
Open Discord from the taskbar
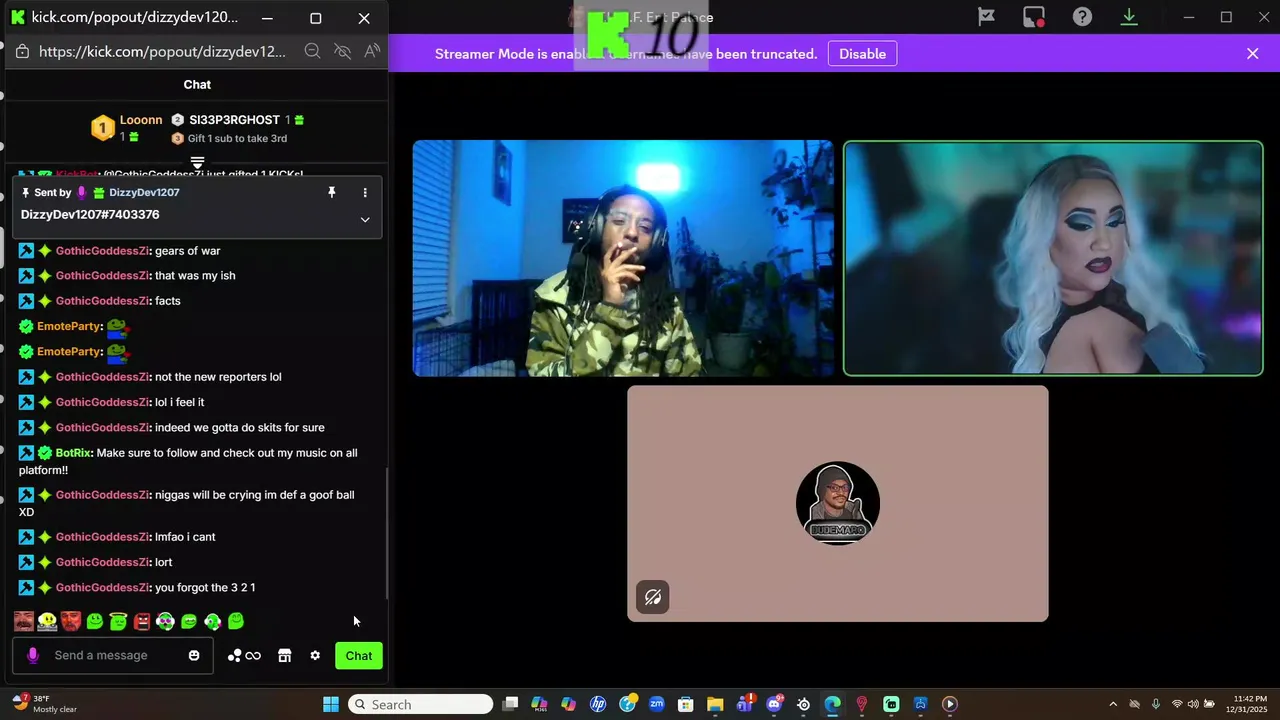pyautogui.click(x=774, y=704)
